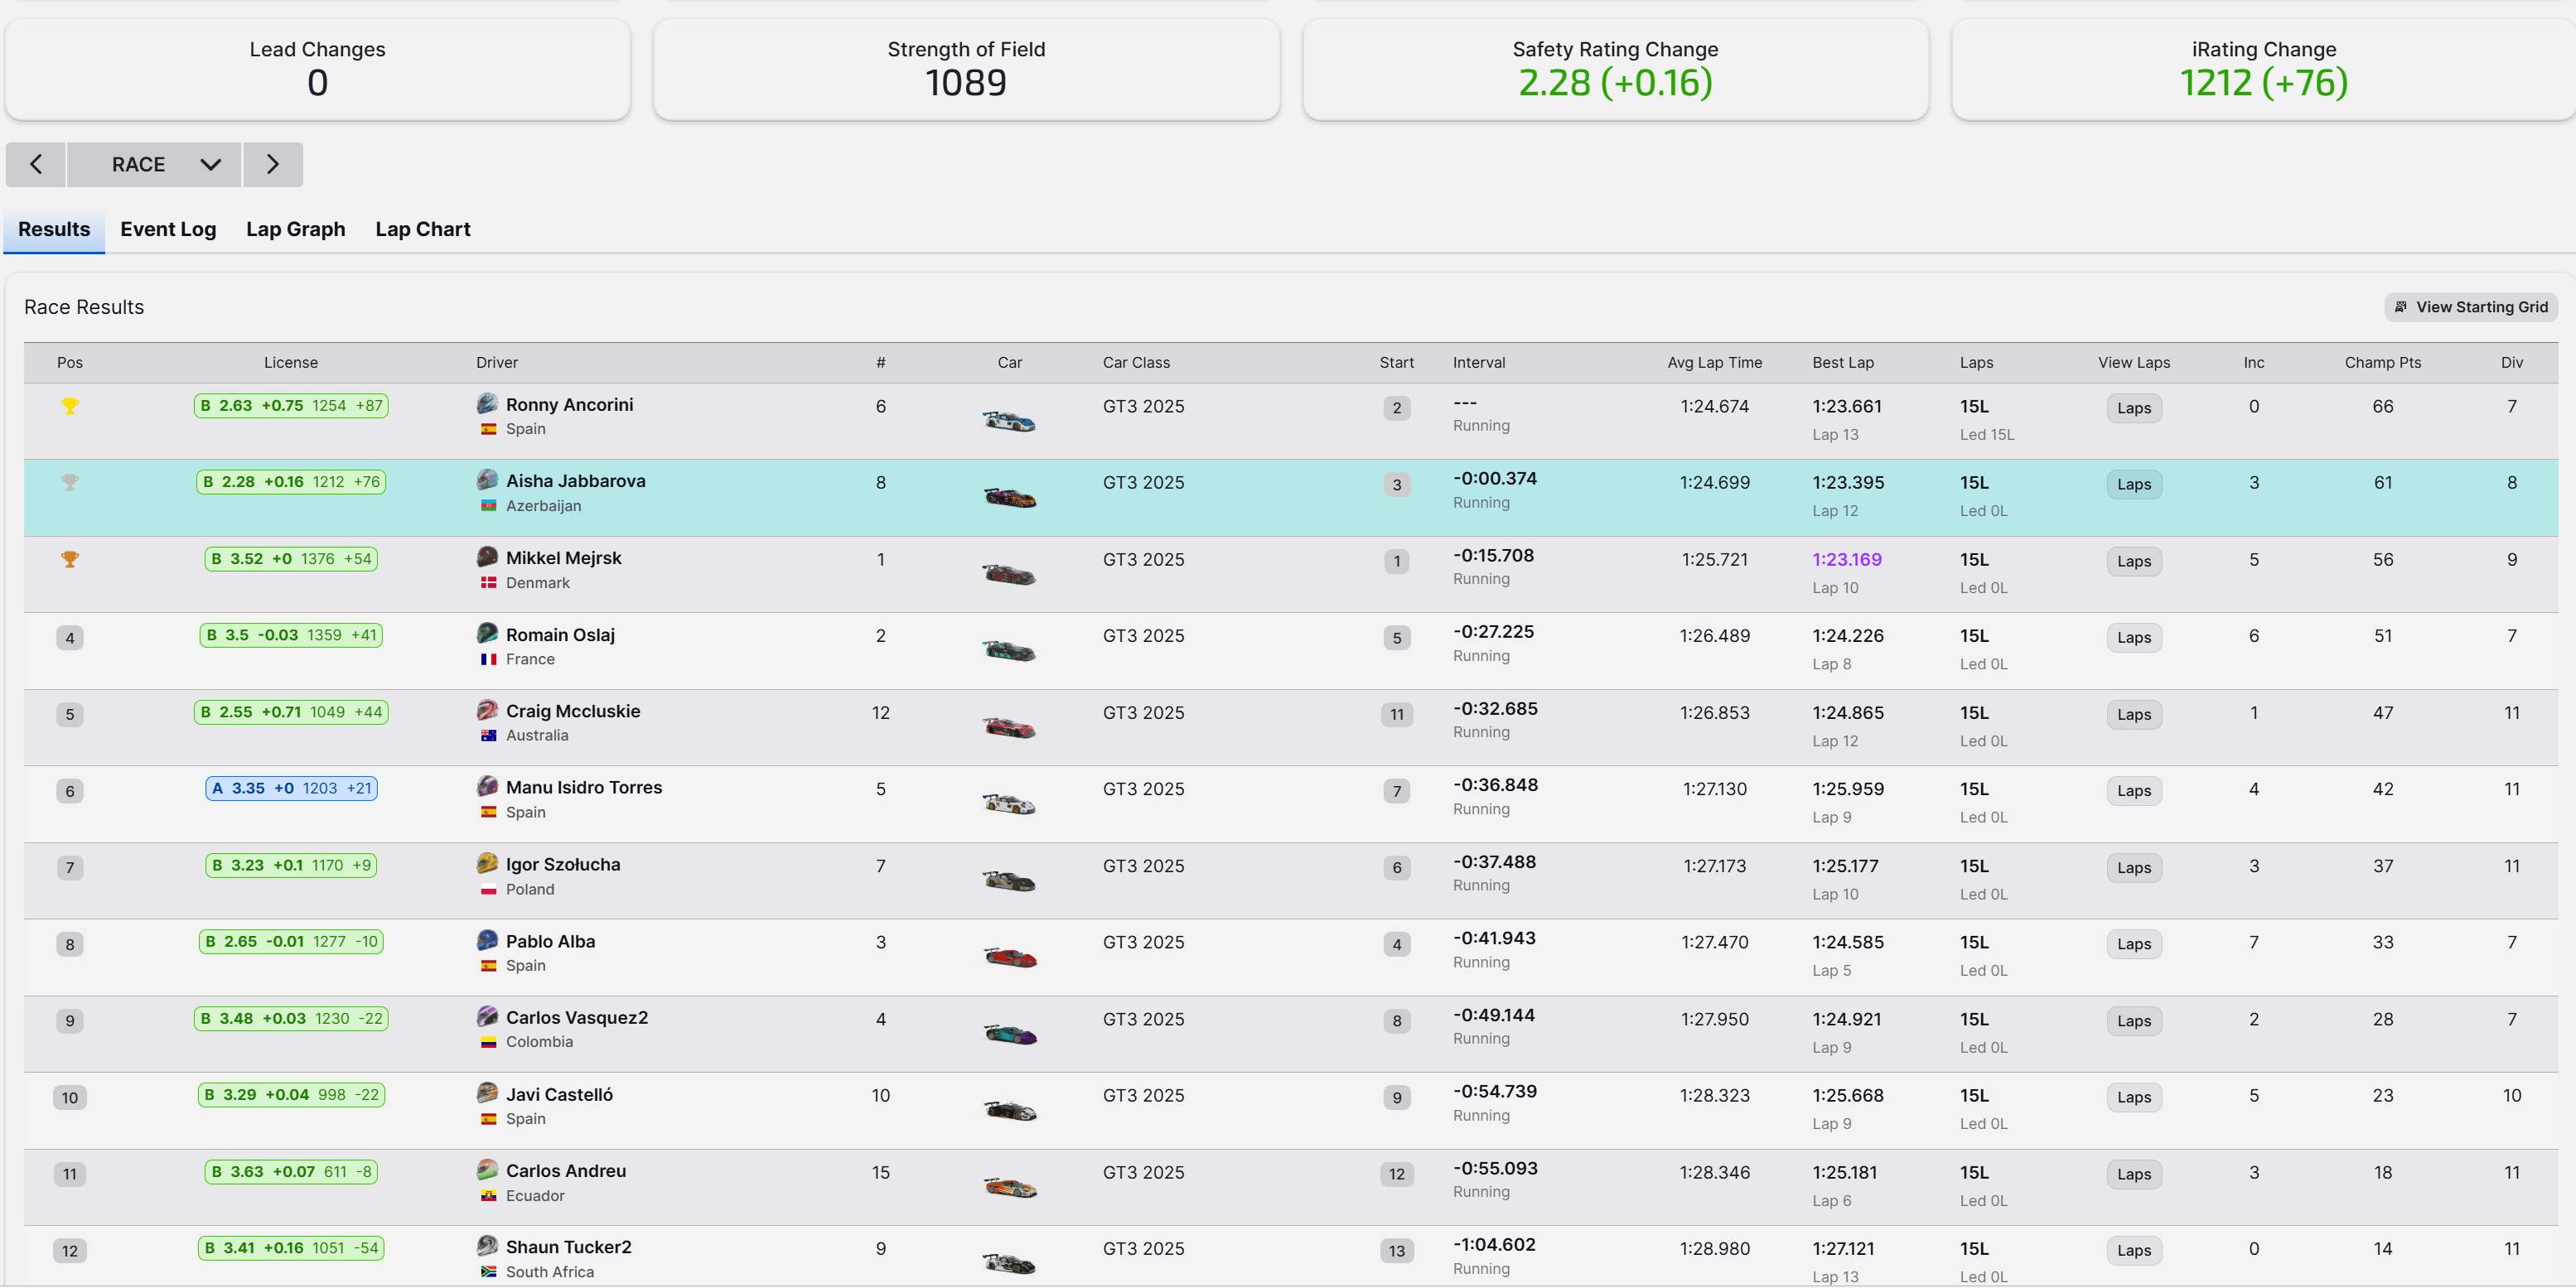The image size is (2576, 1288).
Task: Click the bronze trophy icon for third place
Action: [x=70, y=559]
